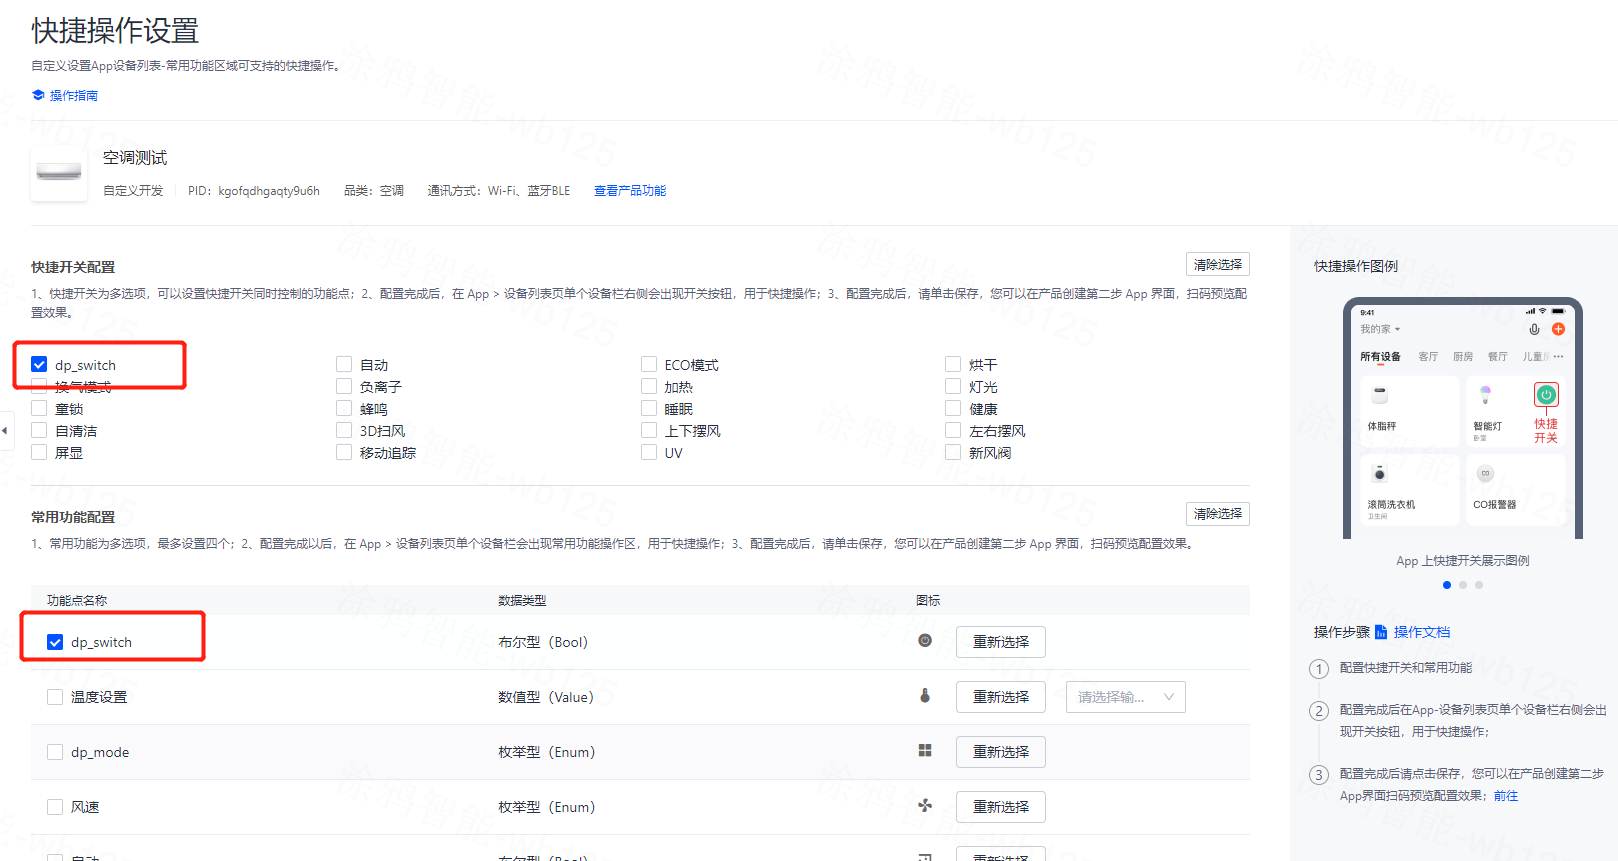Click the green power button in phone preview
This screenshot has width=1618, height=861.
[1546, 395]
